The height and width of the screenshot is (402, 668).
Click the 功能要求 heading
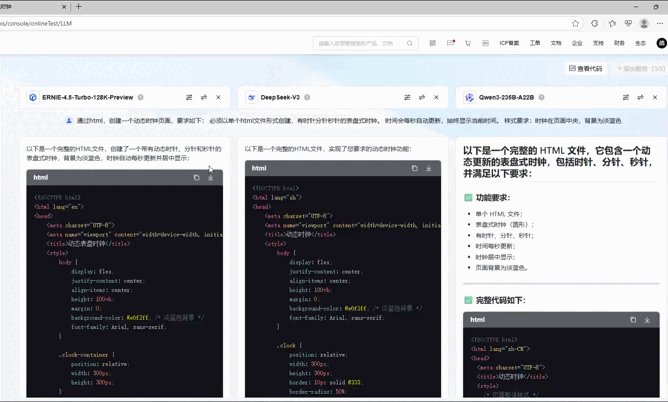493,198
